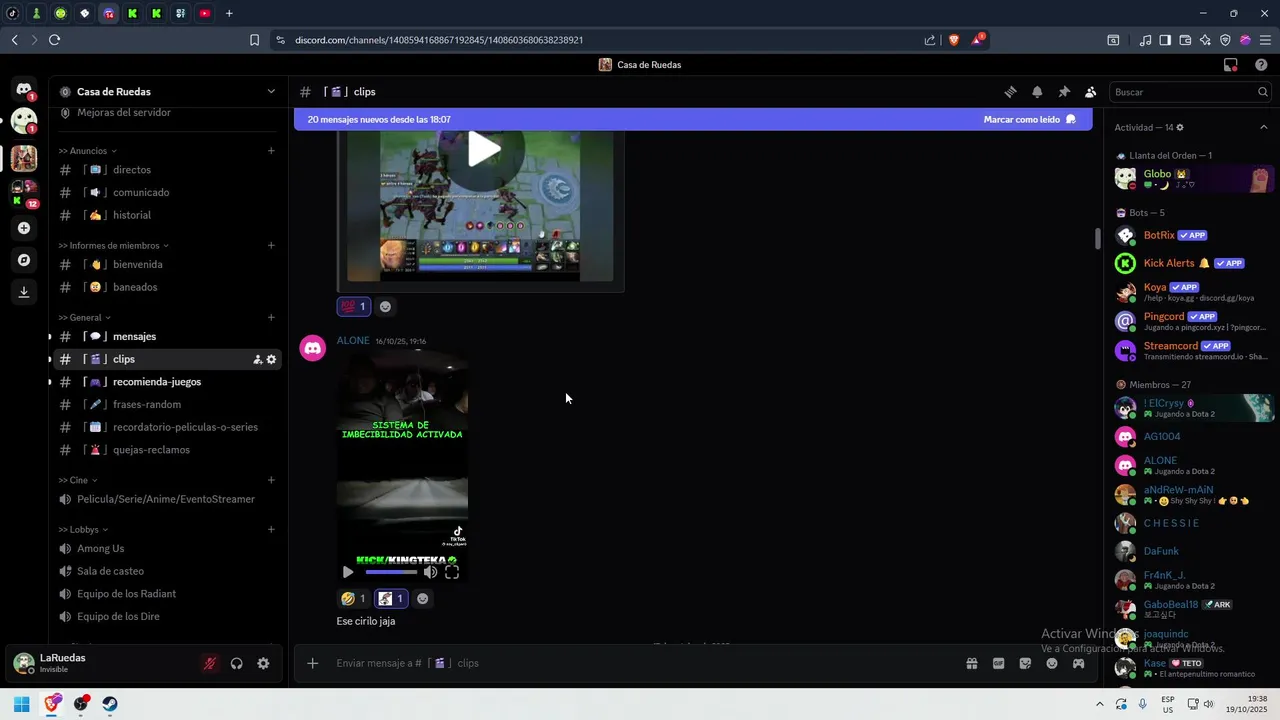This screenshot has width=1280, height=720.
Task: Toggle the member list icon
Action: [1090, 92]
